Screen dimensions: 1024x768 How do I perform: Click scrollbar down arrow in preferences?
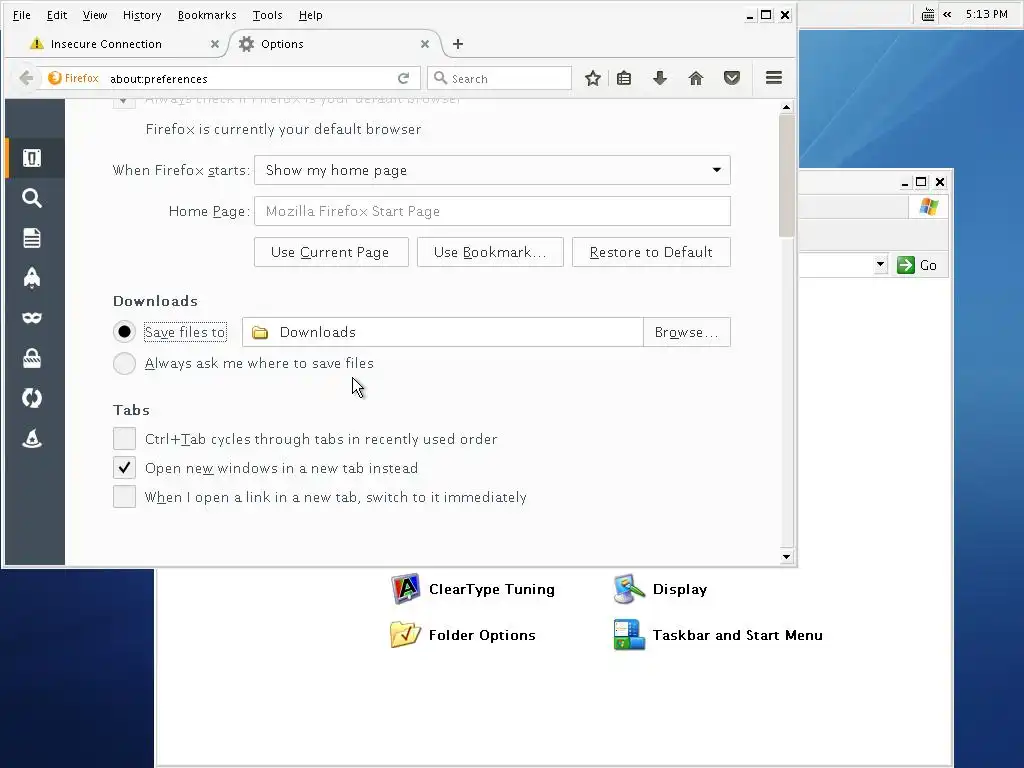786,557
